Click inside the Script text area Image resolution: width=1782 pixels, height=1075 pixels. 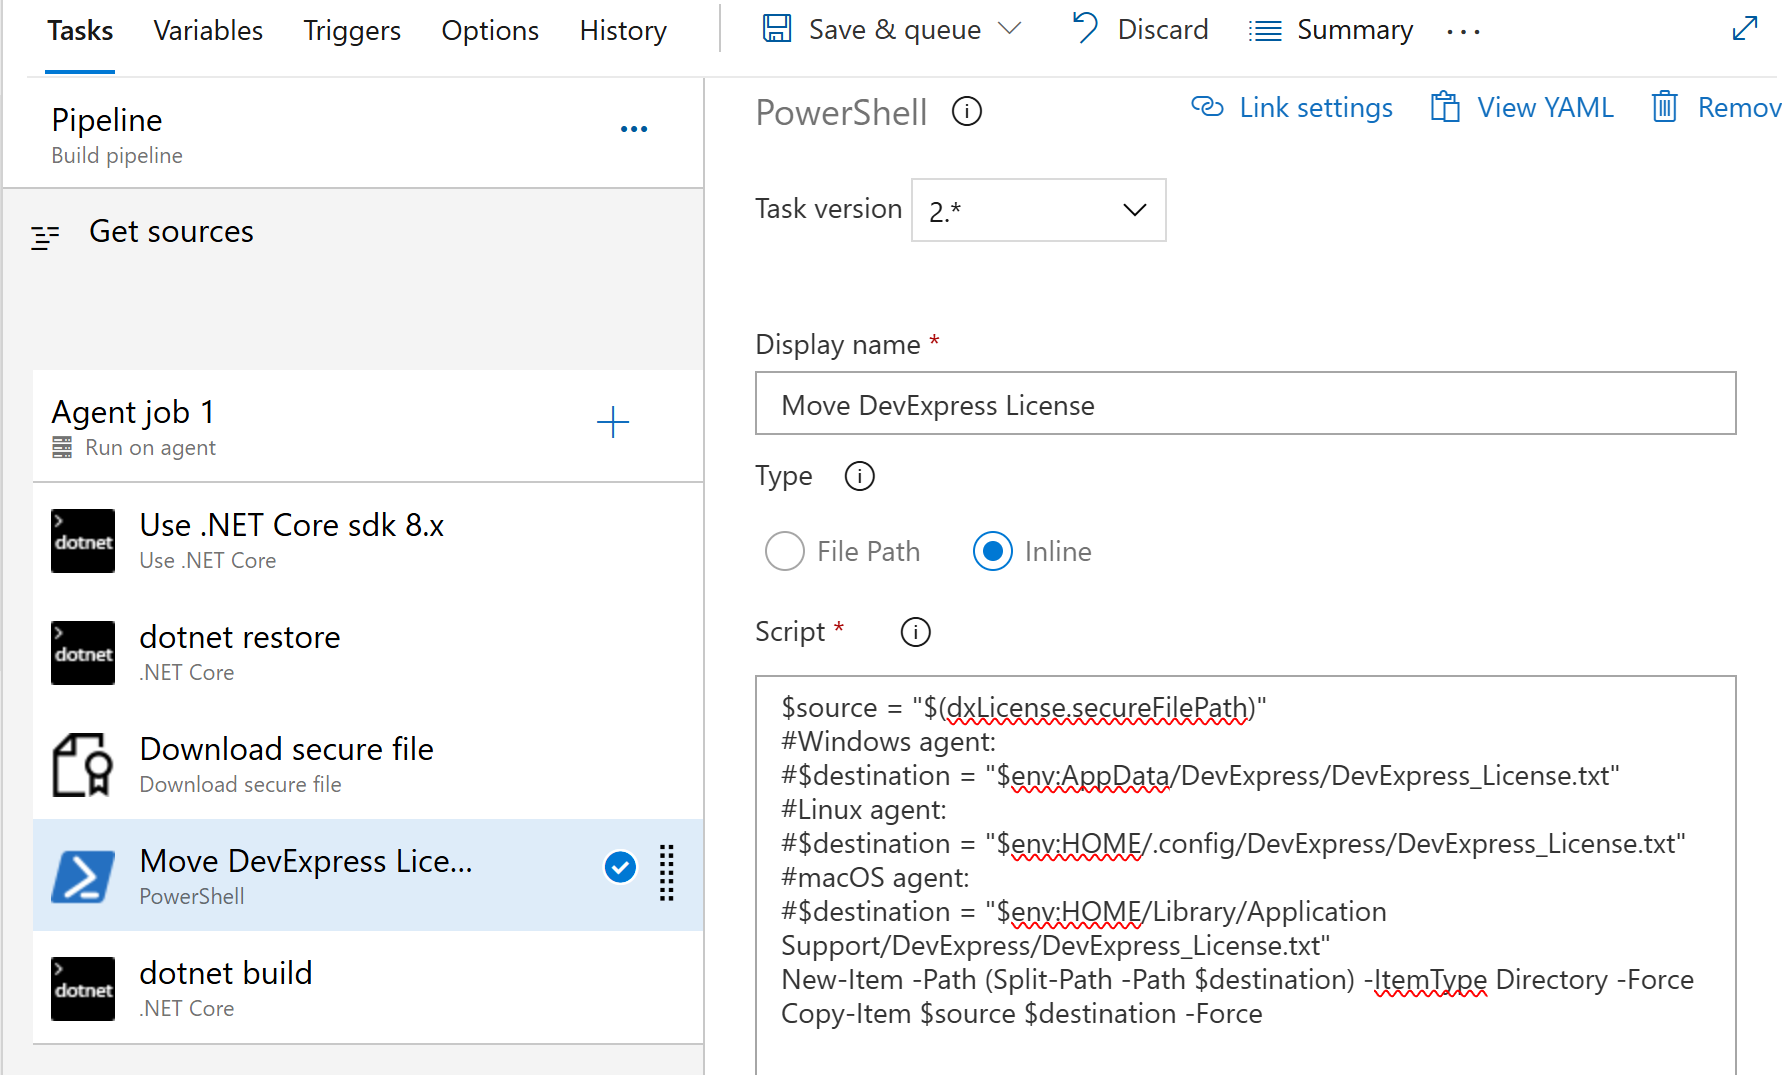(x=1245, y=875)
